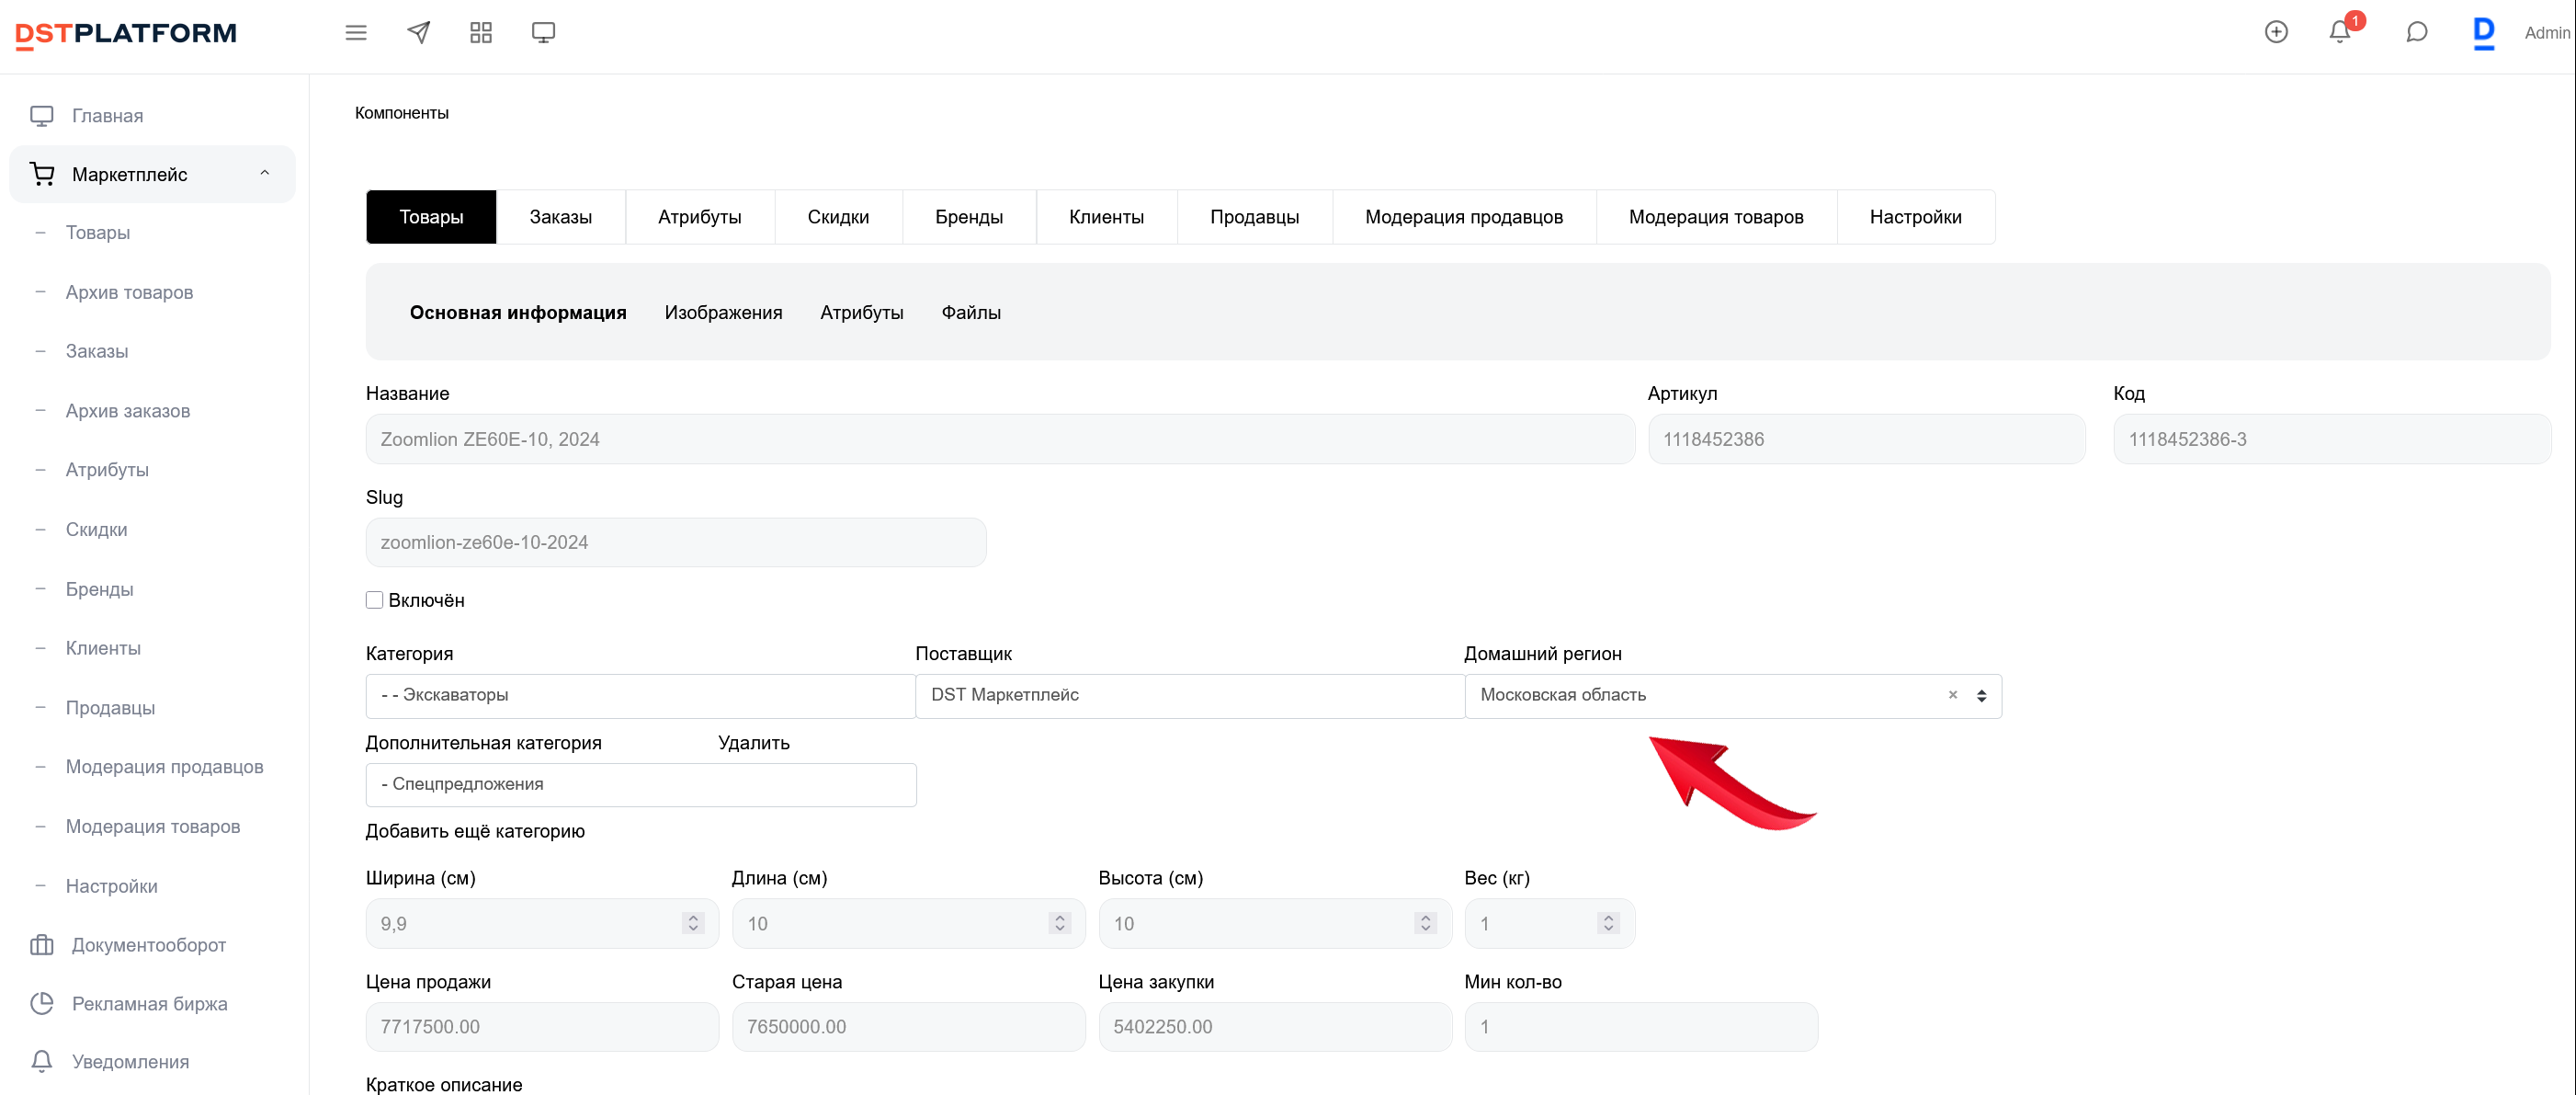The height and width of the screenshot is (1095, 2576).
Task: Open the grid apps icon
Action: tap(481, 33)
